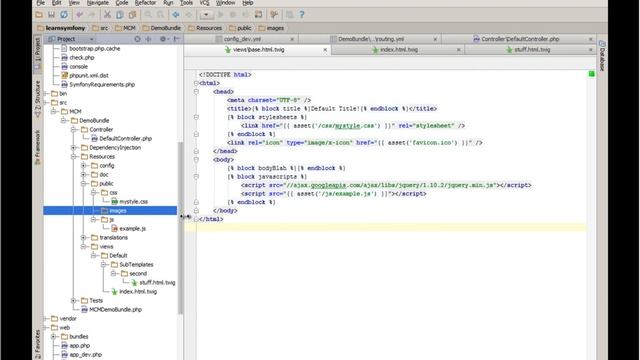The image size is (640, 360).
Task: Open the Tools menu
Action: pos(186,3)
